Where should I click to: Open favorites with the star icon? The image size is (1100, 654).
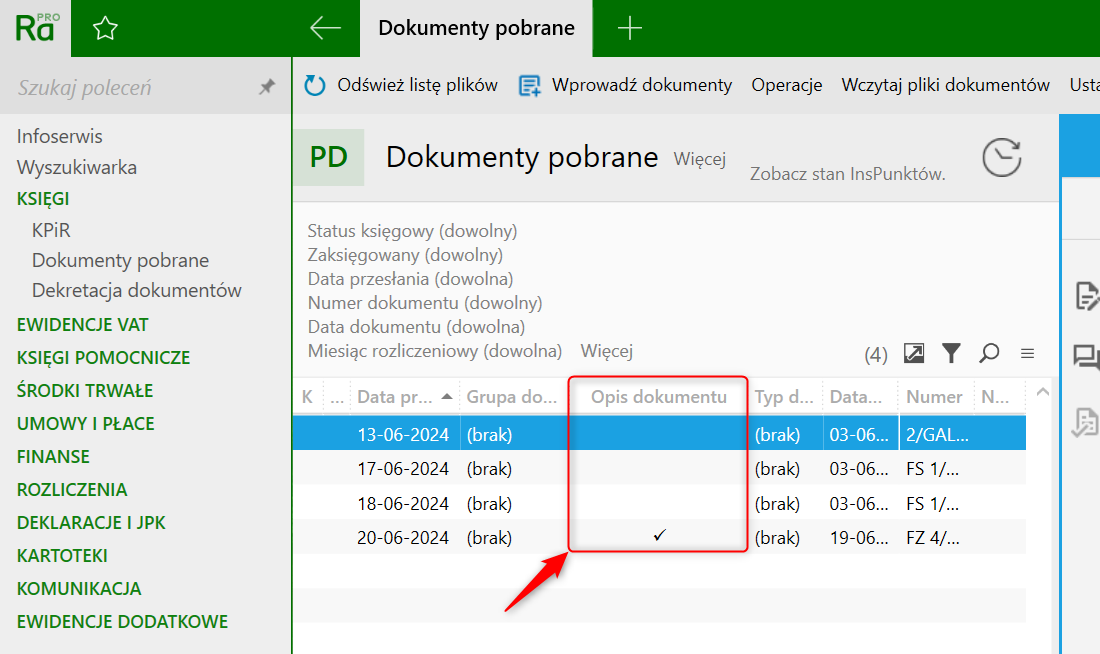(x=105, y=28)
